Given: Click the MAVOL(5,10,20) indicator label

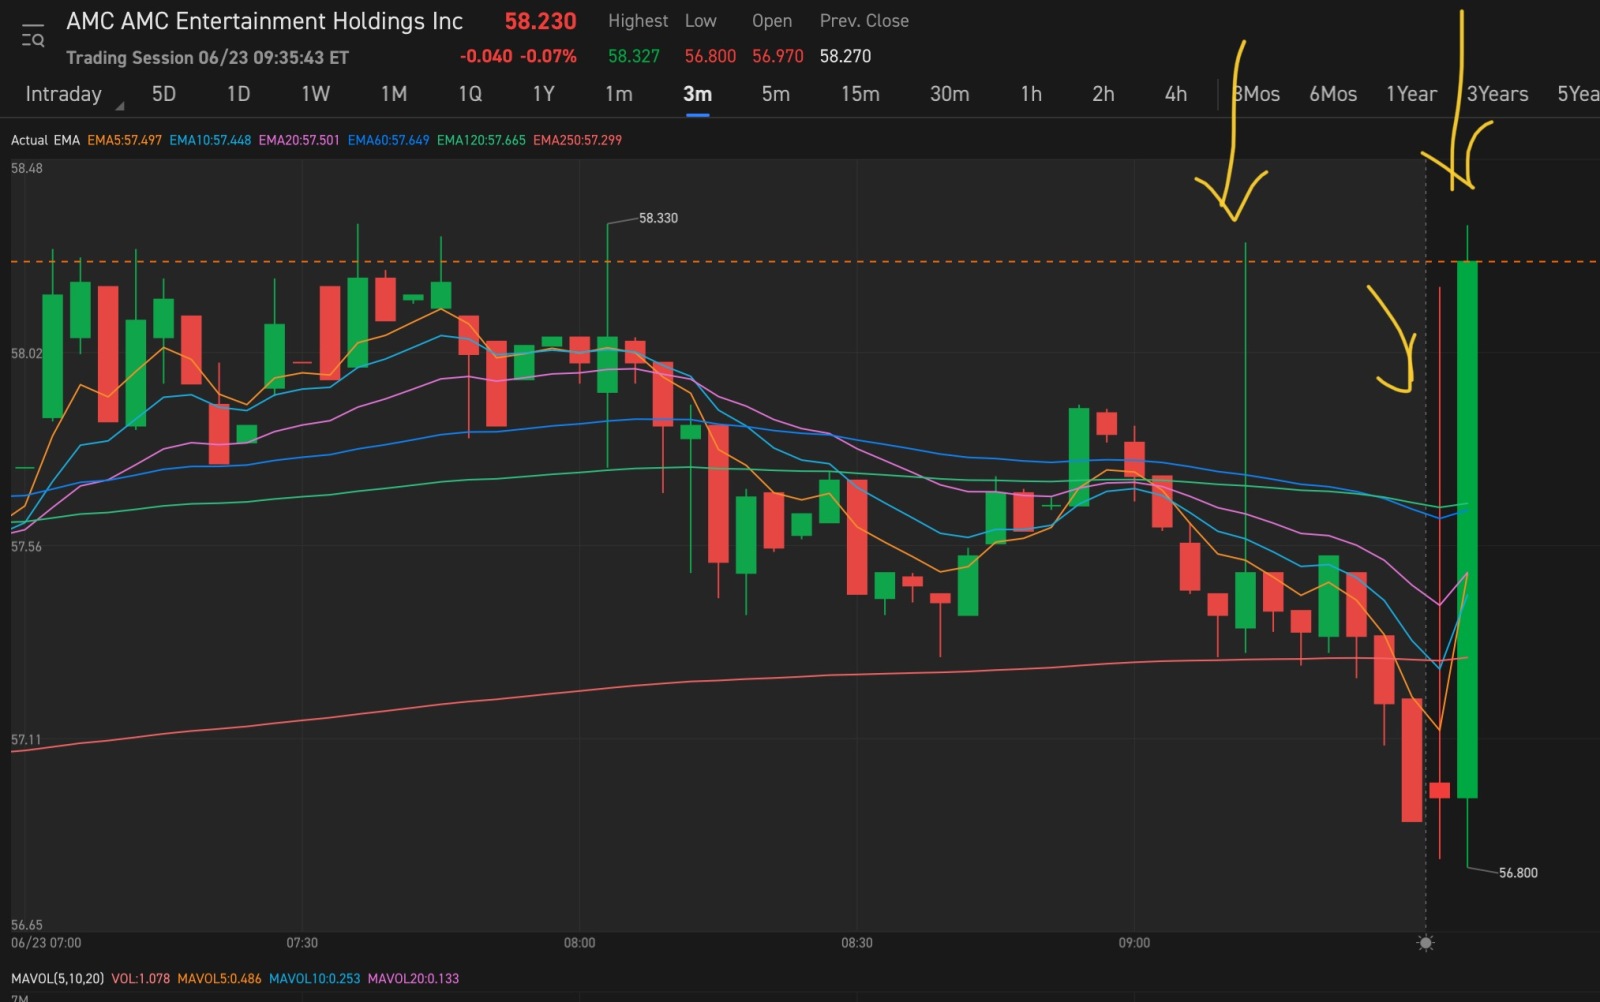Looking at the screenshot, I should click(x=57, y=978).
